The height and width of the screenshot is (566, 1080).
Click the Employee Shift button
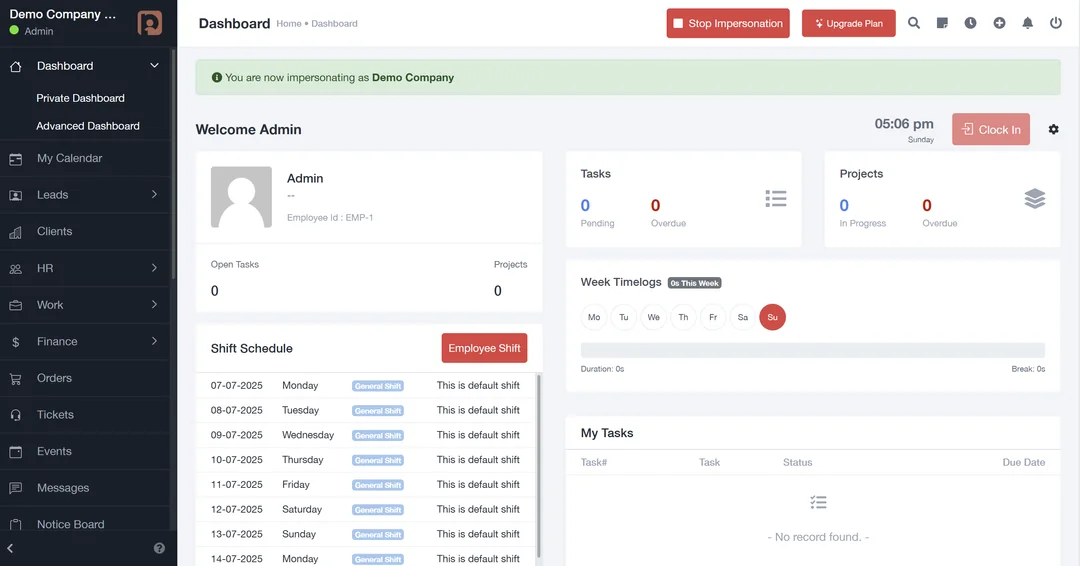(484, 348)
